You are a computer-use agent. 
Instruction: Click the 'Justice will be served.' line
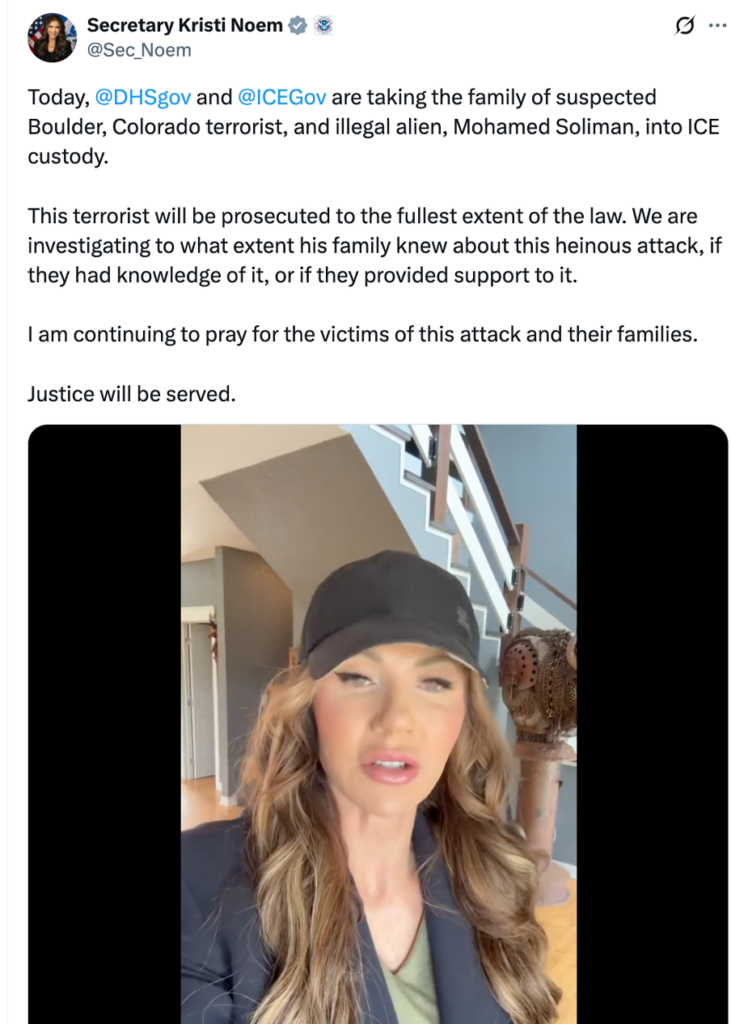pyautogui.click(x=131, y=394)
